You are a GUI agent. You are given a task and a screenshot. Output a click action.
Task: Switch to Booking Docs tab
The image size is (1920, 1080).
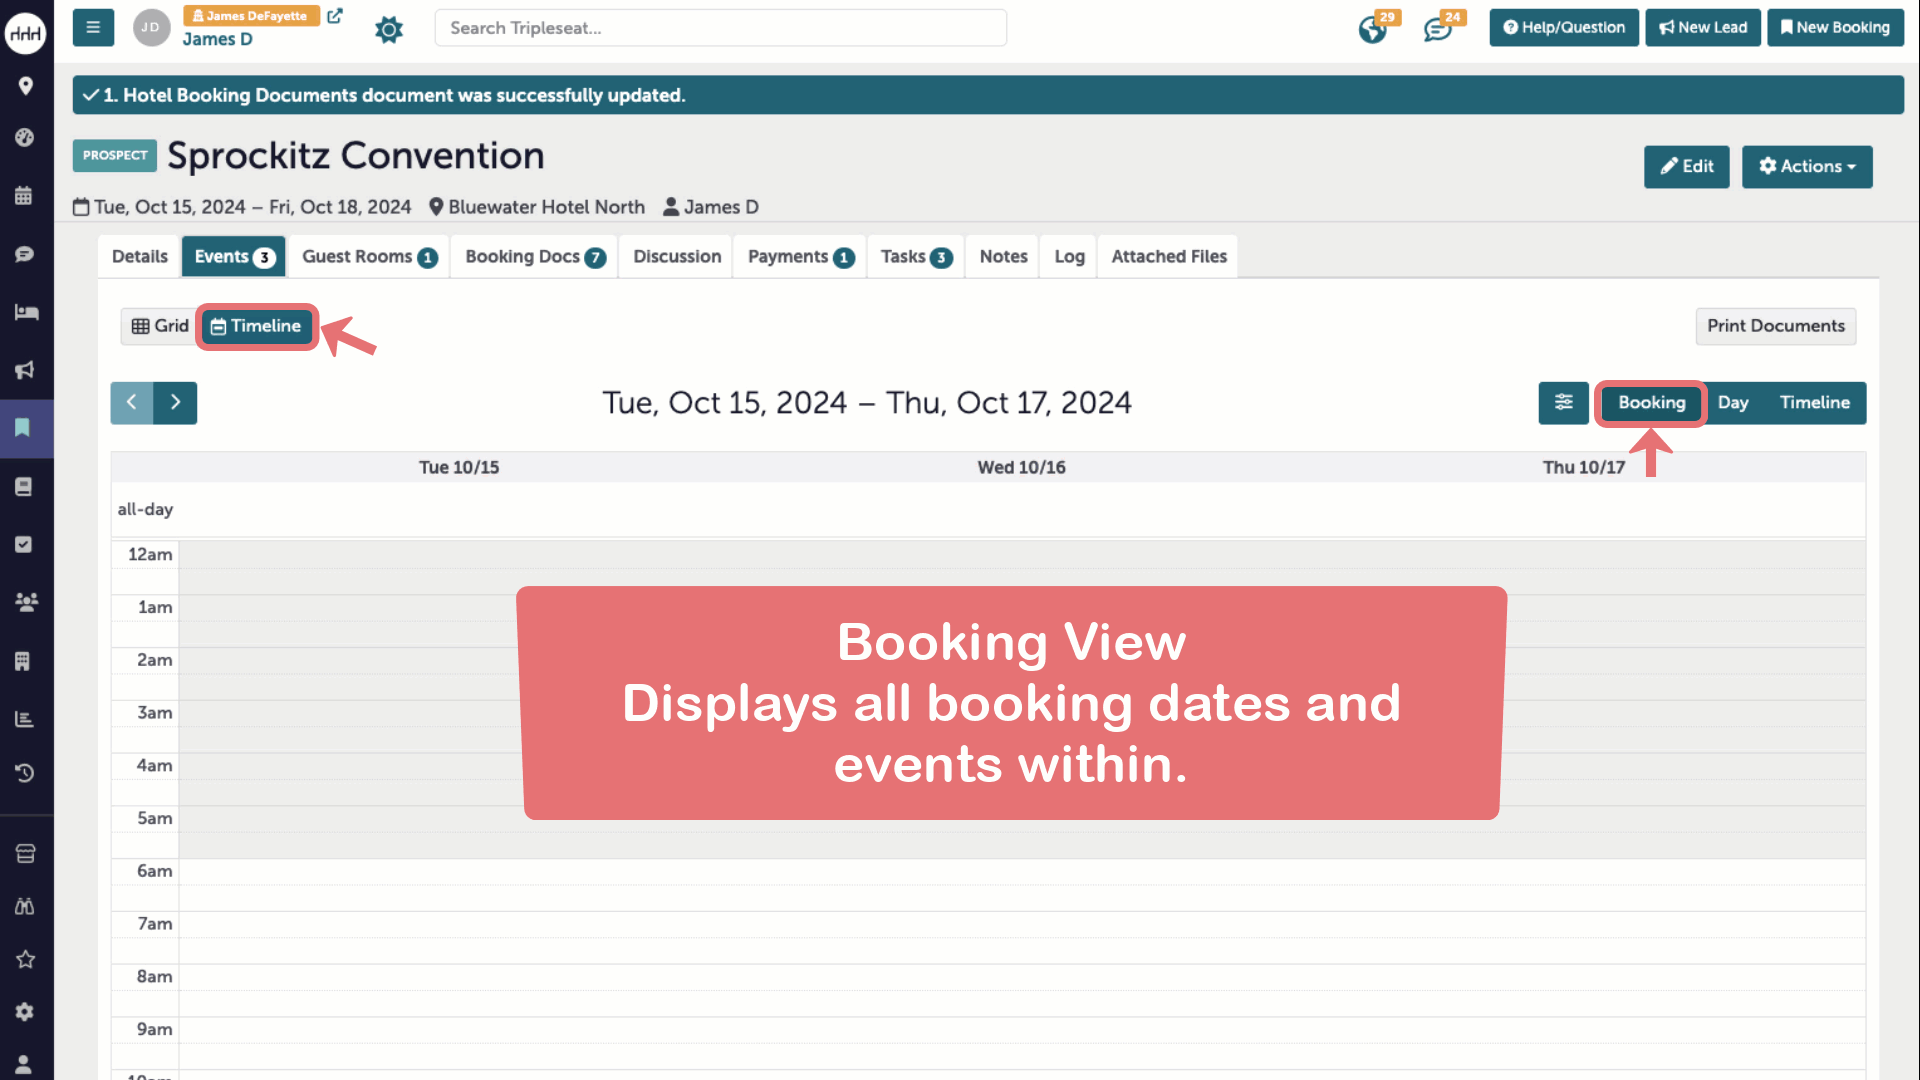point(534,257)
